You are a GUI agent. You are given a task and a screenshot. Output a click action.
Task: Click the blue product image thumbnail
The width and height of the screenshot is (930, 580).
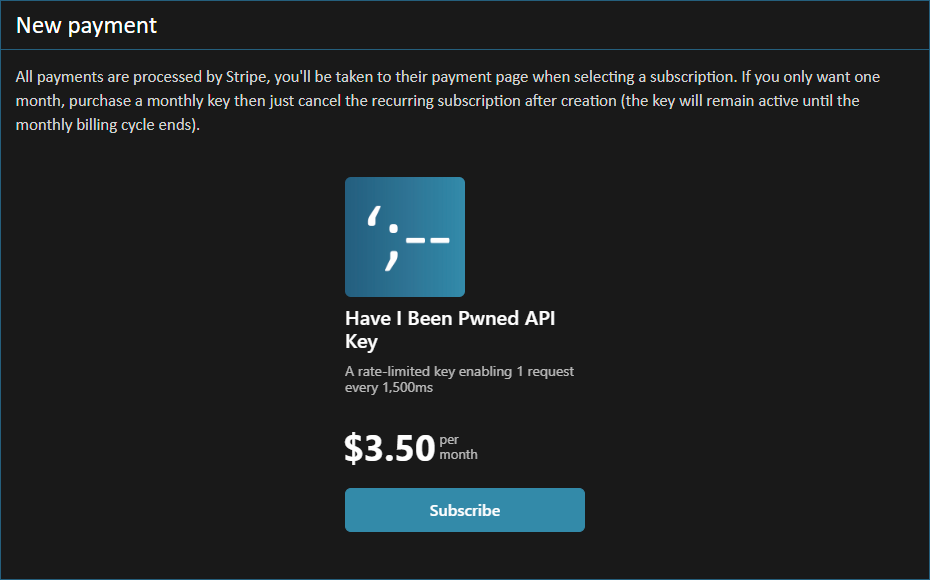point(404,236)
